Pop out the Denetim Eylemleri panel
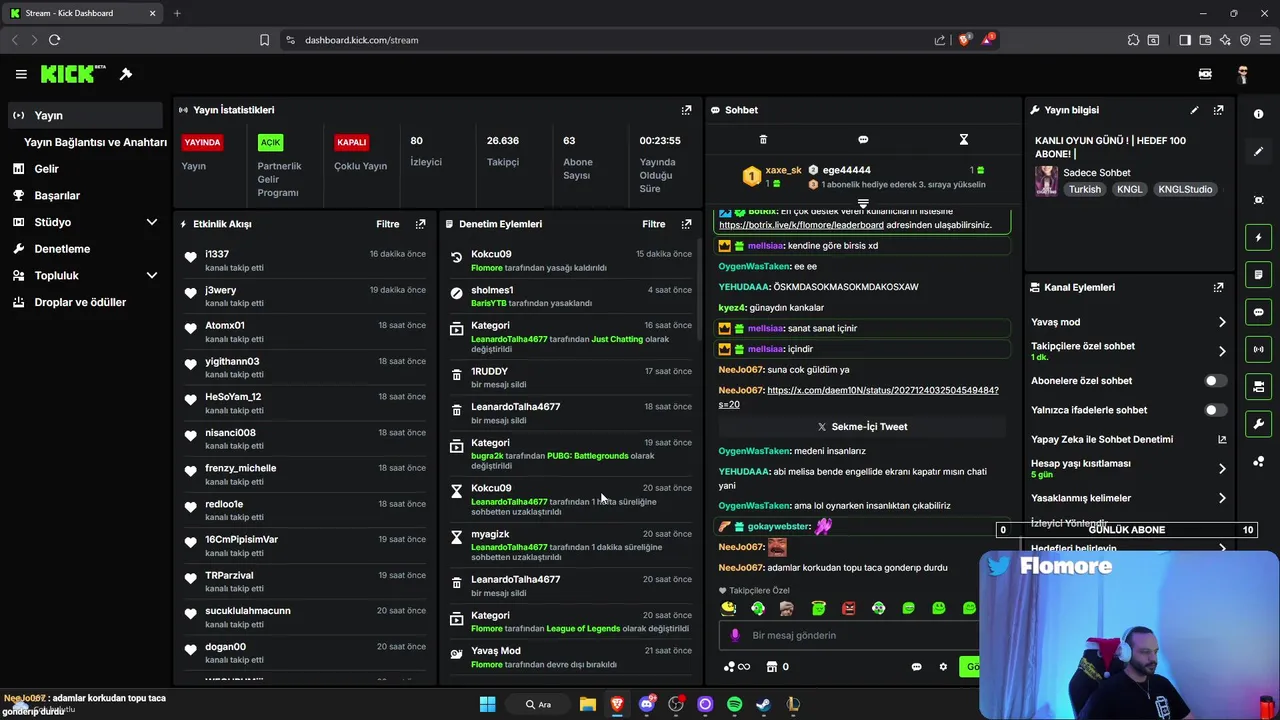This screenshot has height=720, width=1280. pyautogui.click(x=686, y=224)
